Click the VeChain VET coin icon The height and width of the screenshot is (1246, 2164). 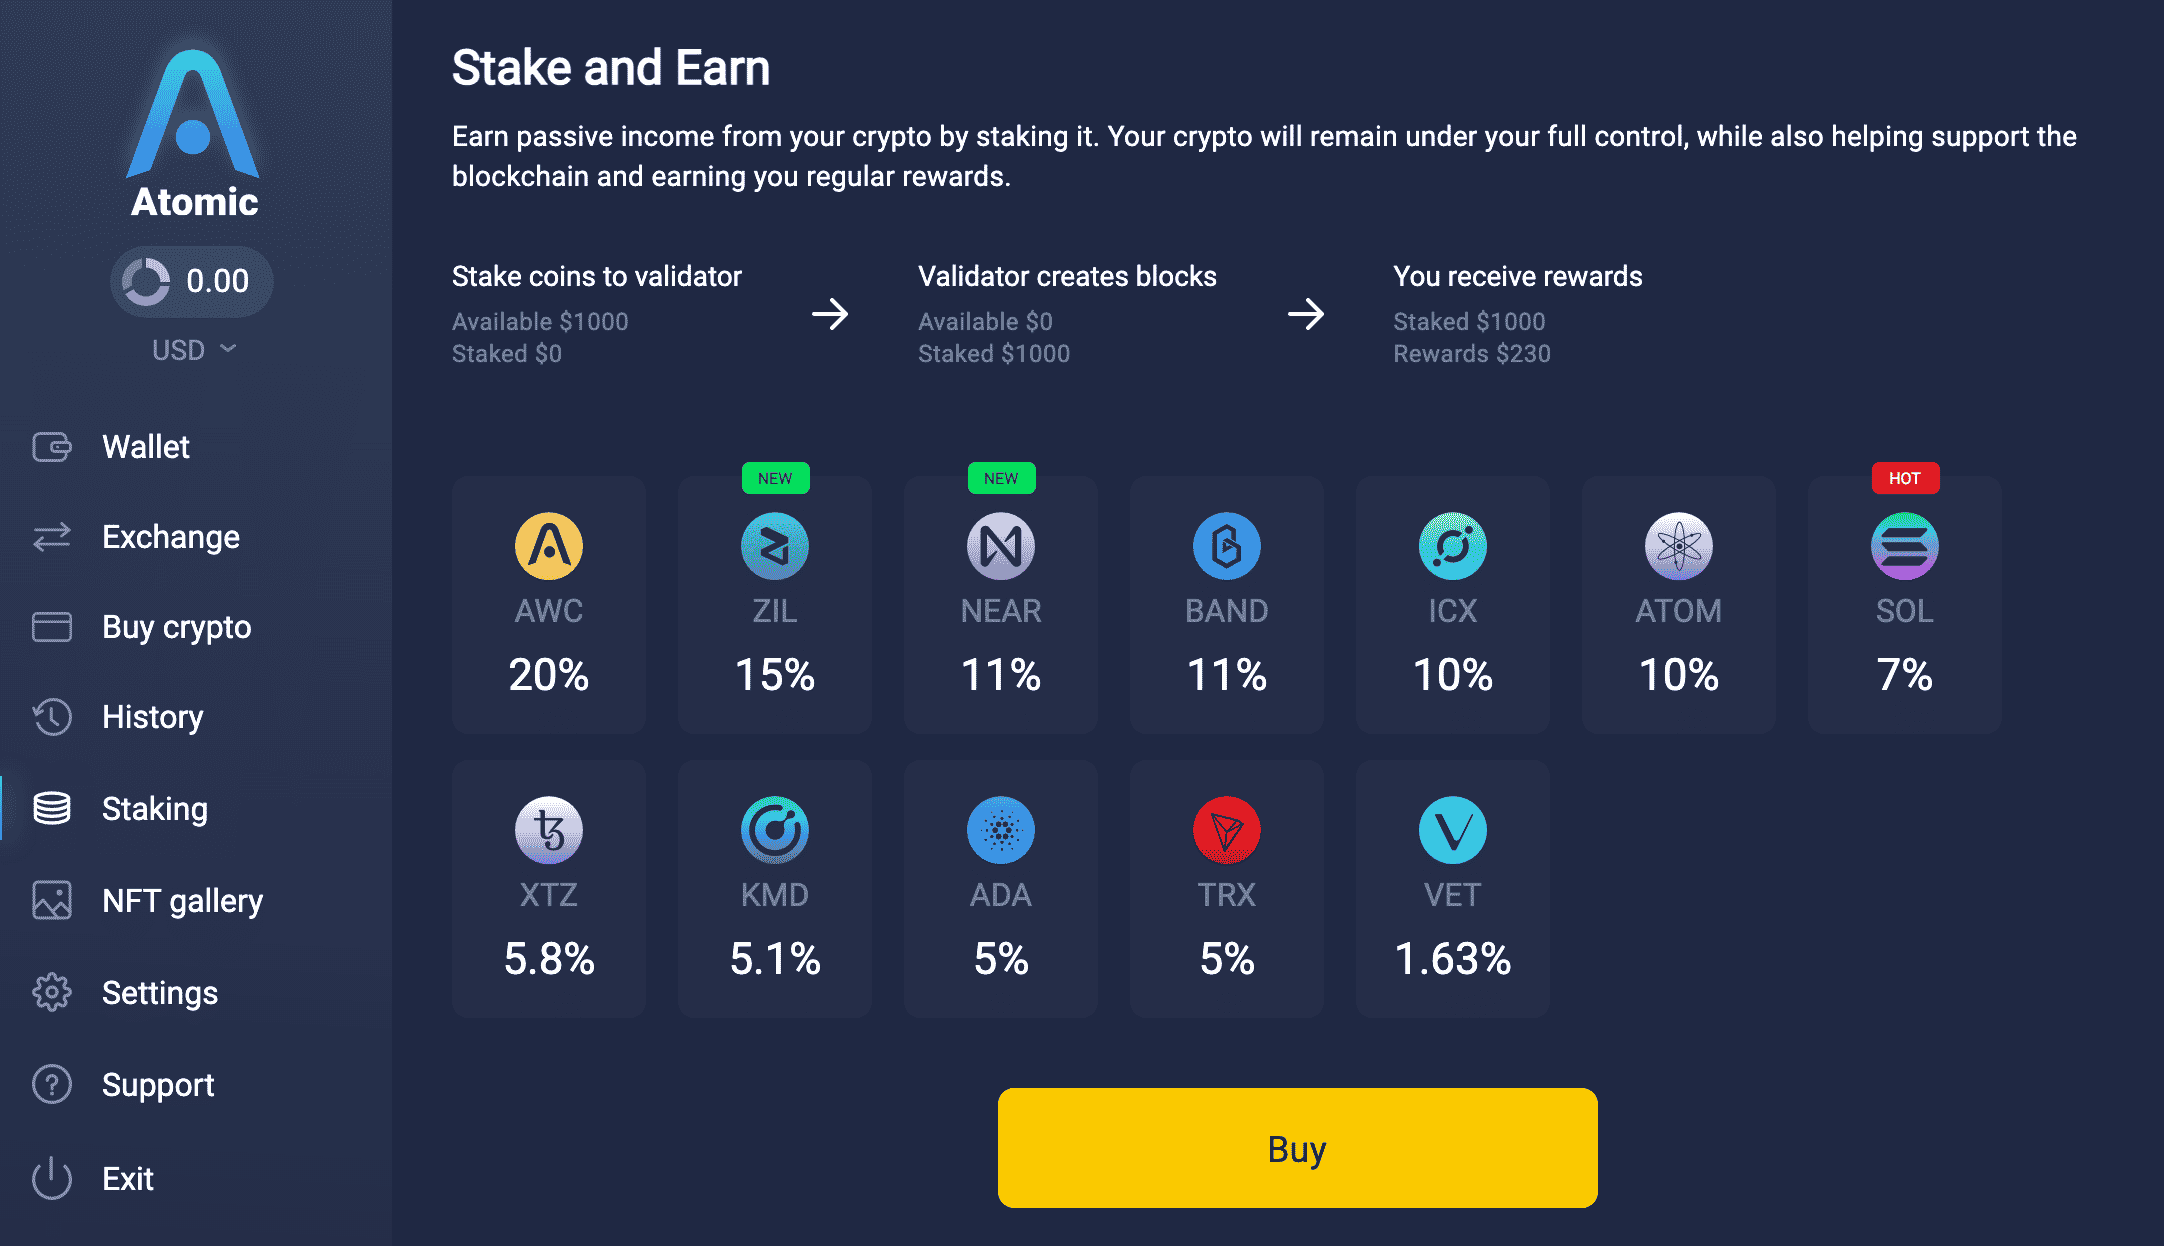1453,830
